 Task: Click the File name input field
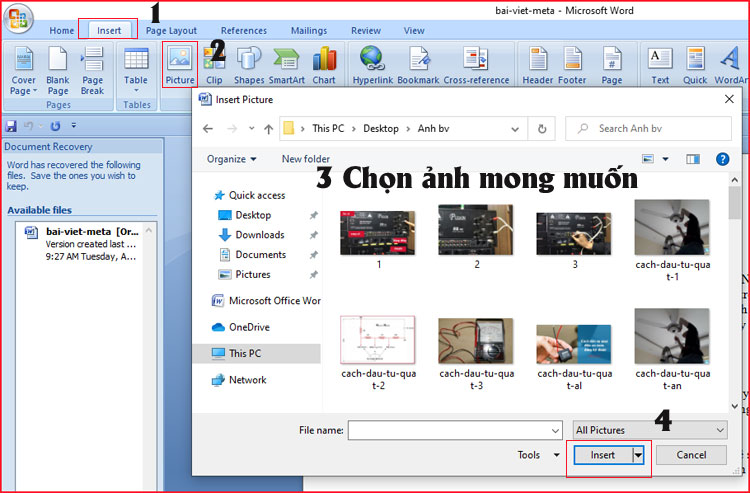[455, 430]
